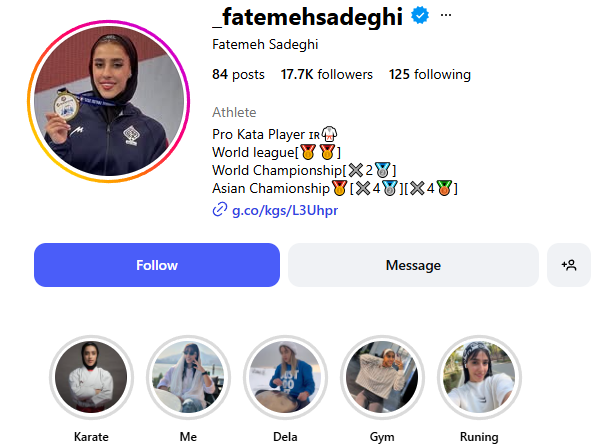Click the blue verified badge
608x448 pixels.
420,16
